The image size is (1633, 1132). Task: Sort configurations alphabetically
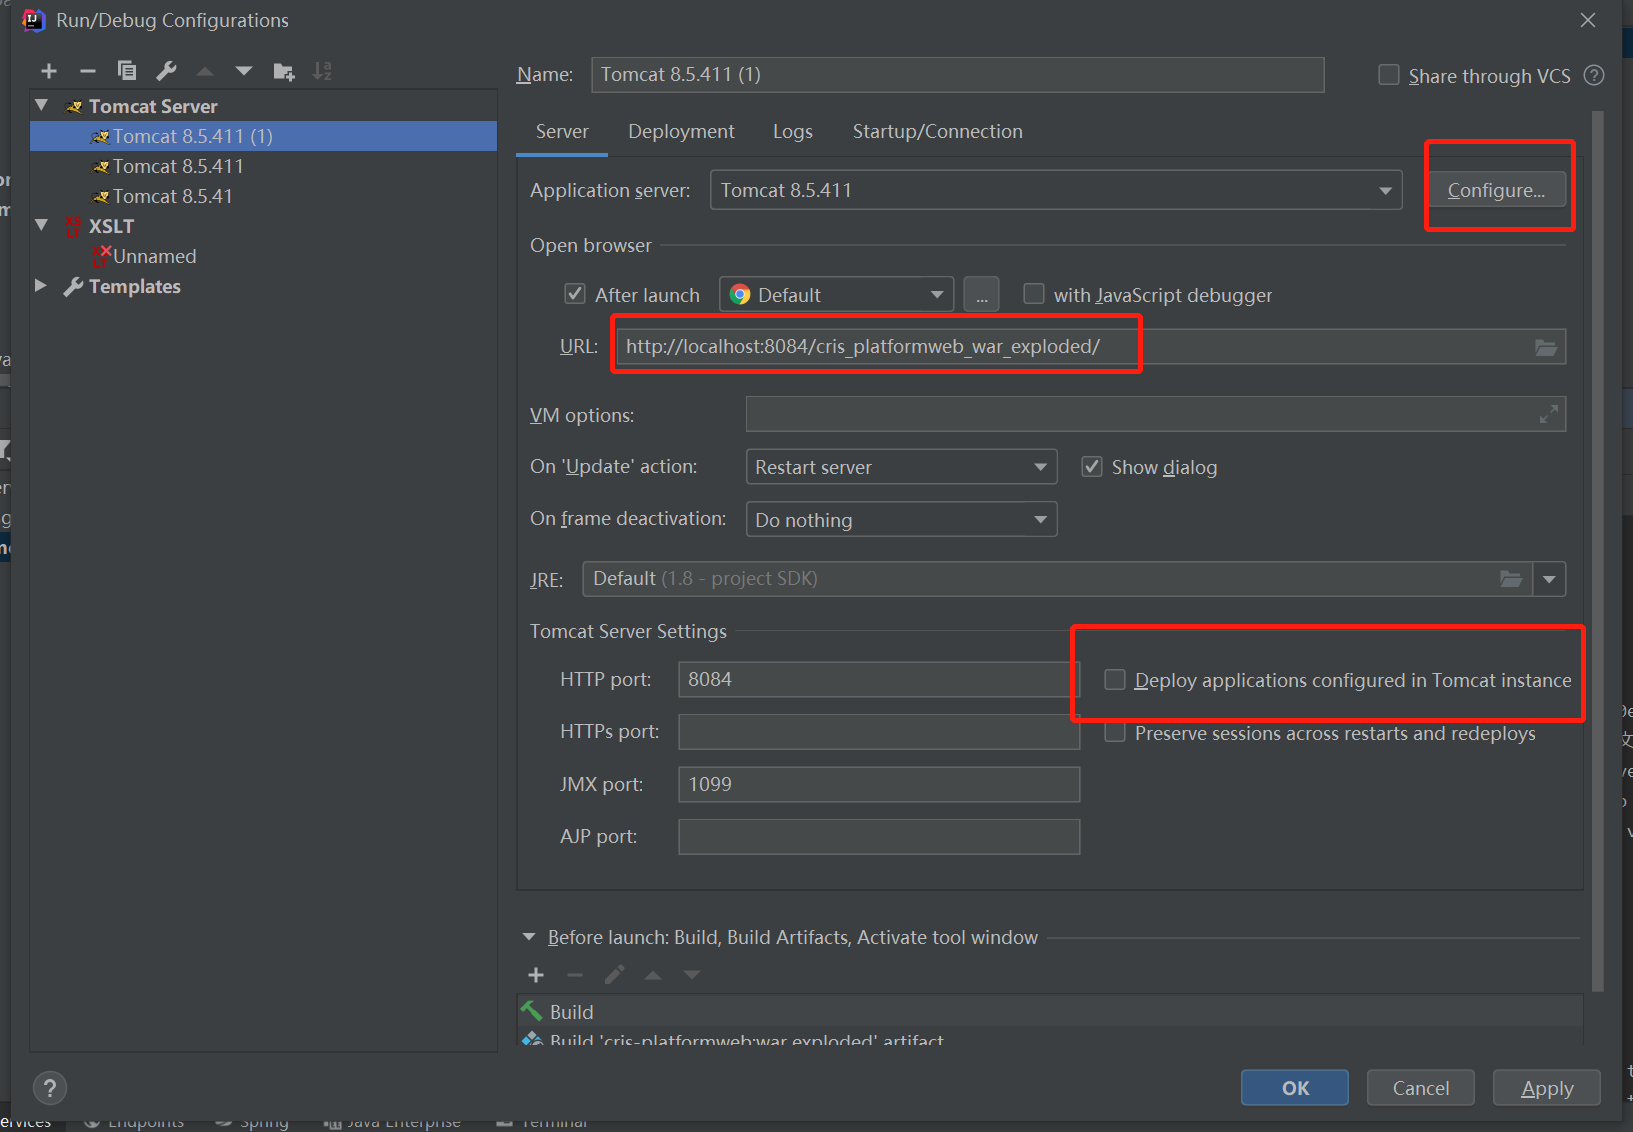pyautogui.click(x=322, y=71)
